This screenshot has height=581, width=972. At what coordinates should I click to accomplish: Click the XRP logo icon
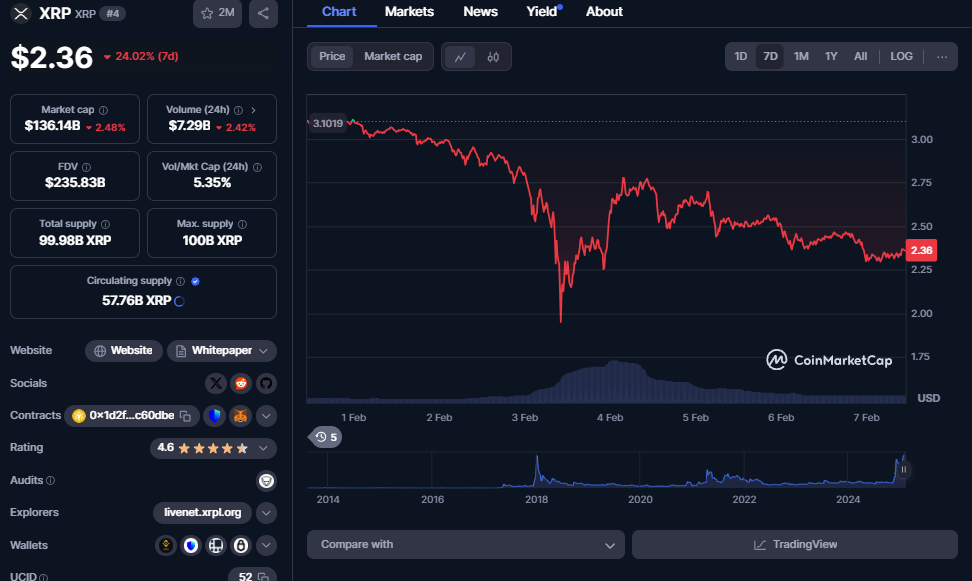click(x=20, y=13)
